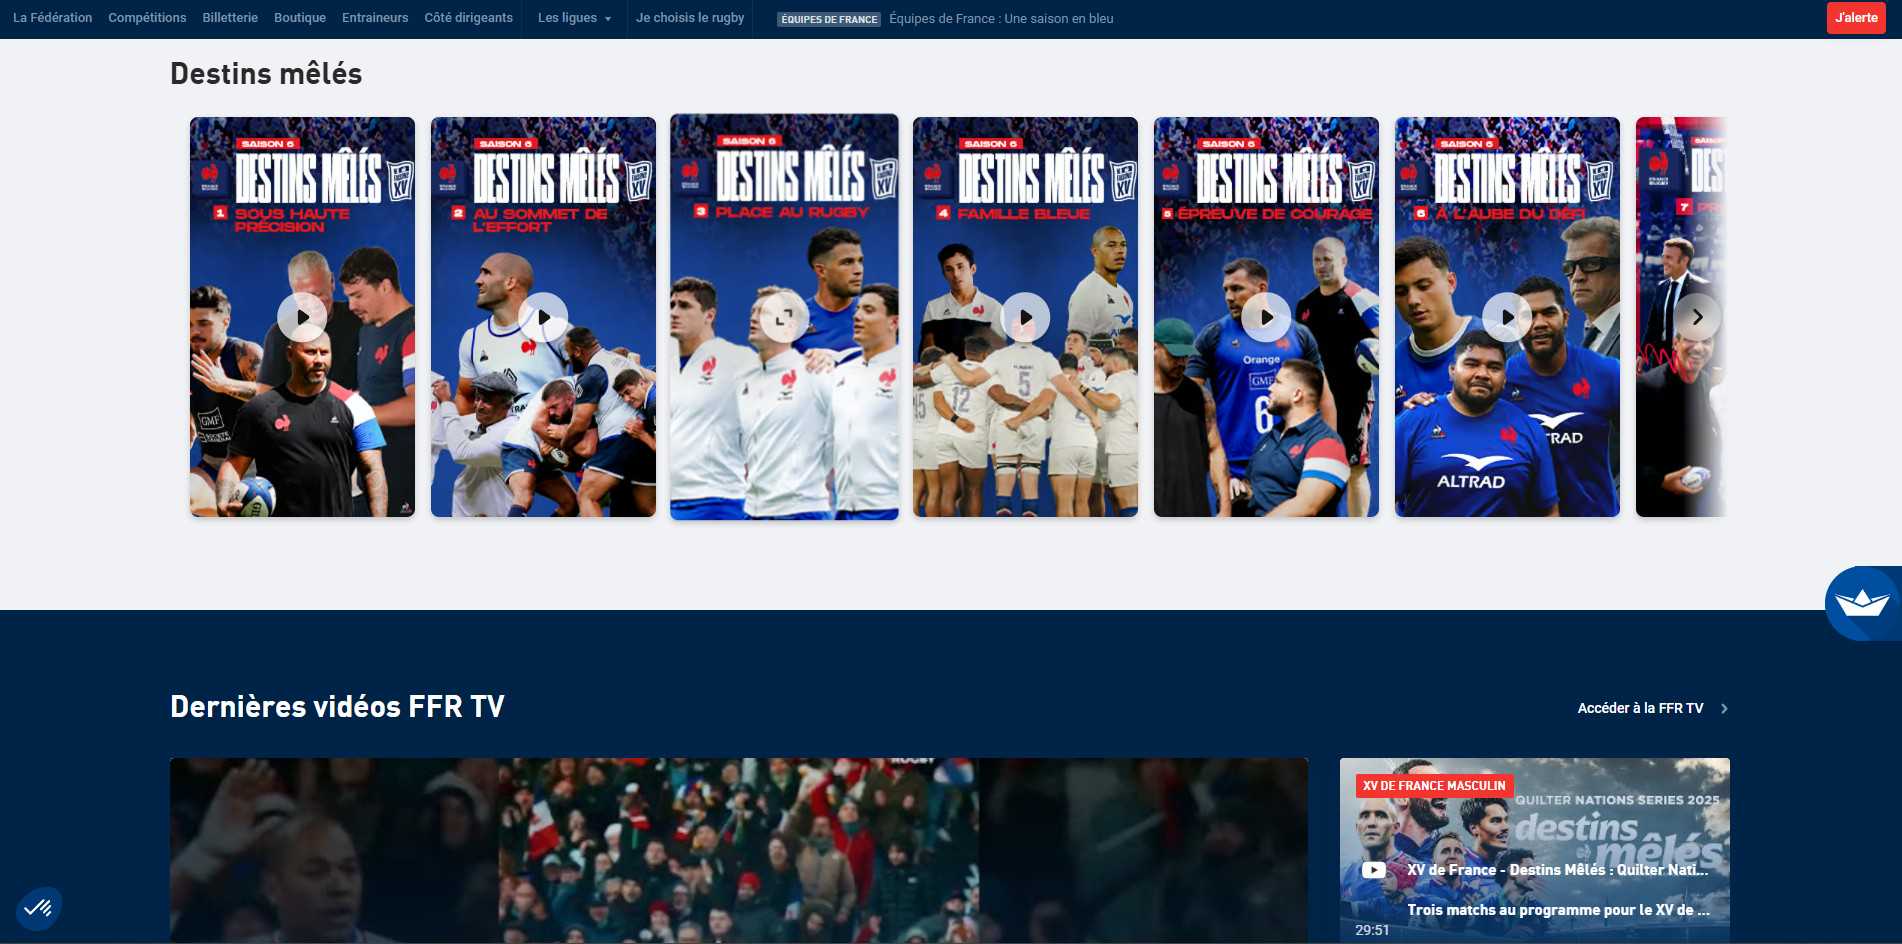Click the double-checkmark badge in the corner
The image size is (1902, 944).
[x=39, y=908]
